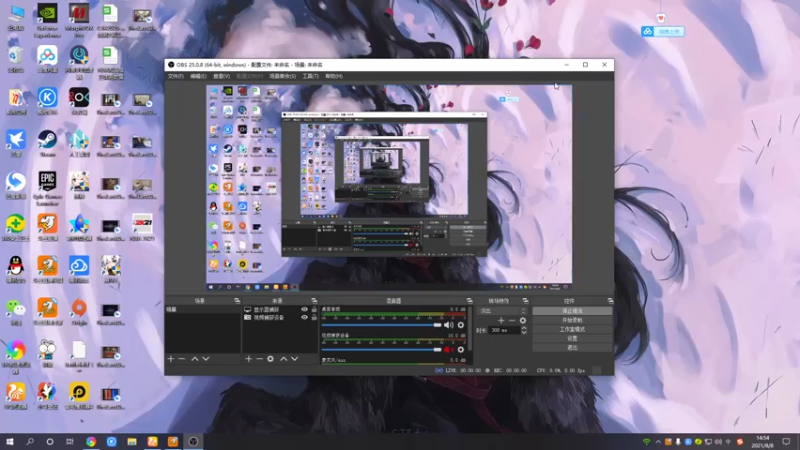Click the transition duration 300 ms field
This screenshot has width=800, height=450.
point(505,330)
